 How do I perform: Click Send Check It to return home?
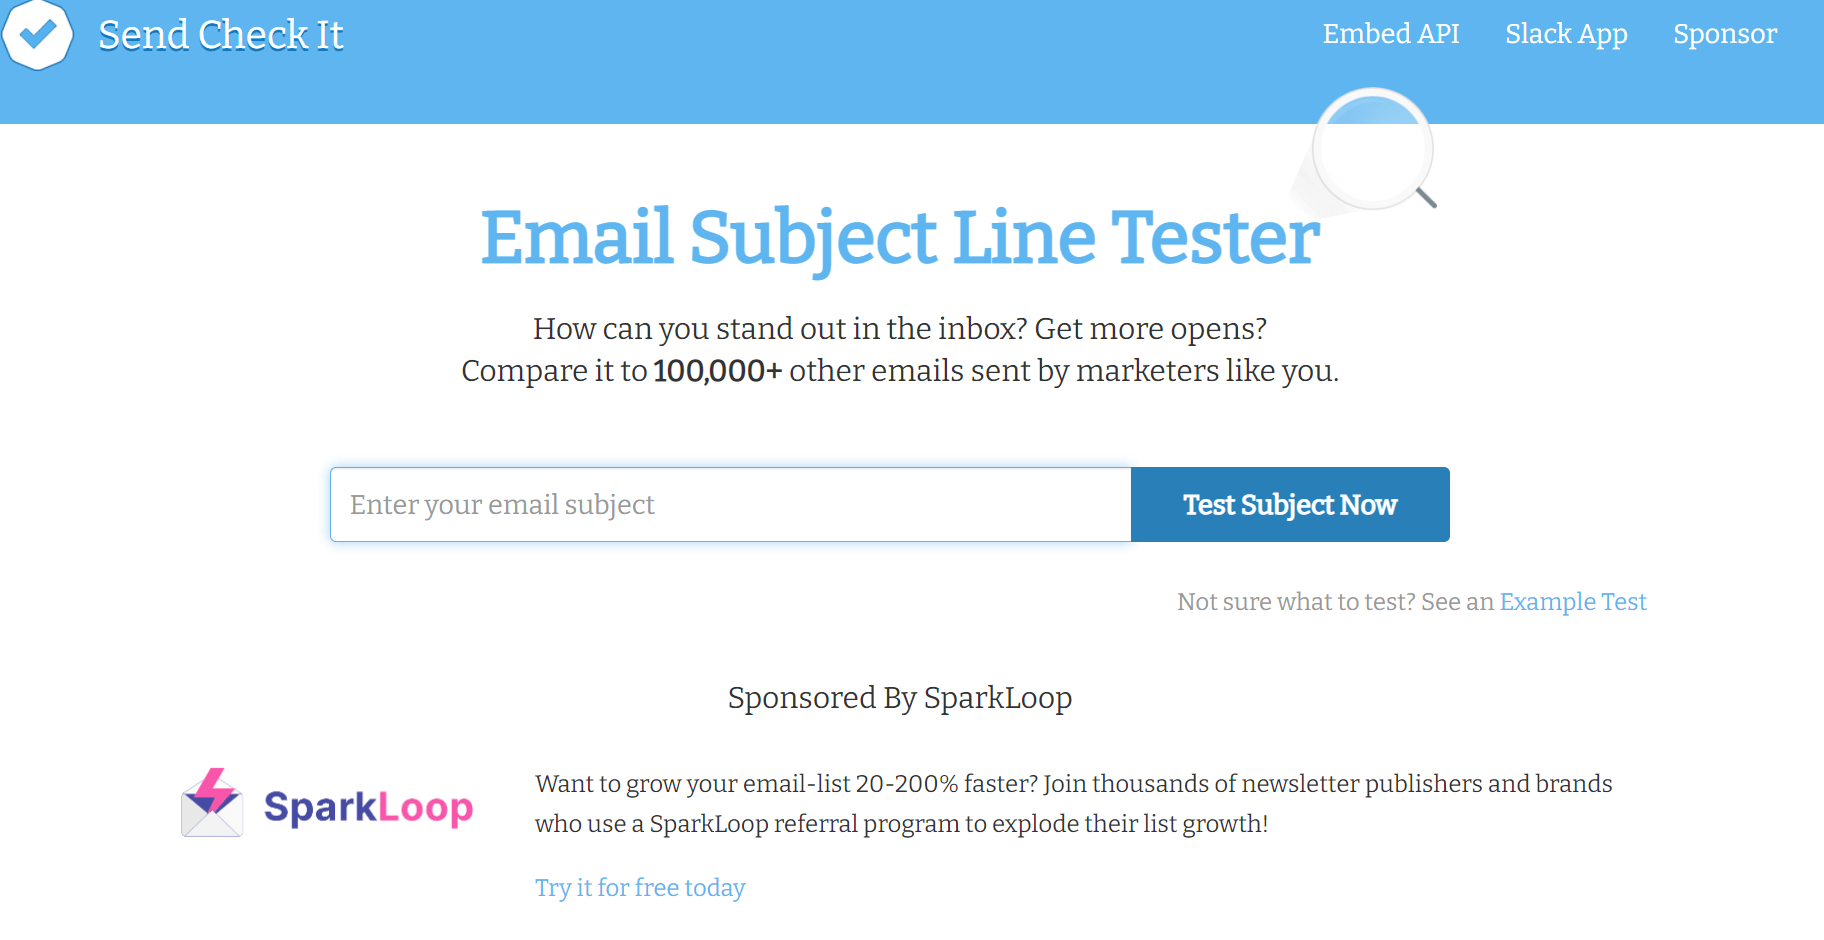coord(222,35)
